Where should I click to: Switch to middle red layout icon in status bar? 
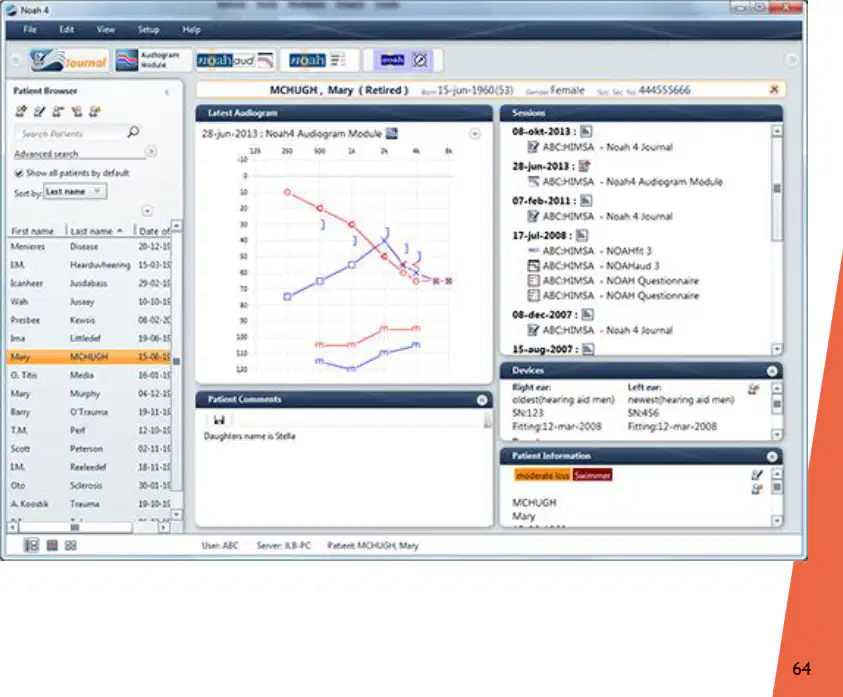pyautogui.click(x=52, y=545)
